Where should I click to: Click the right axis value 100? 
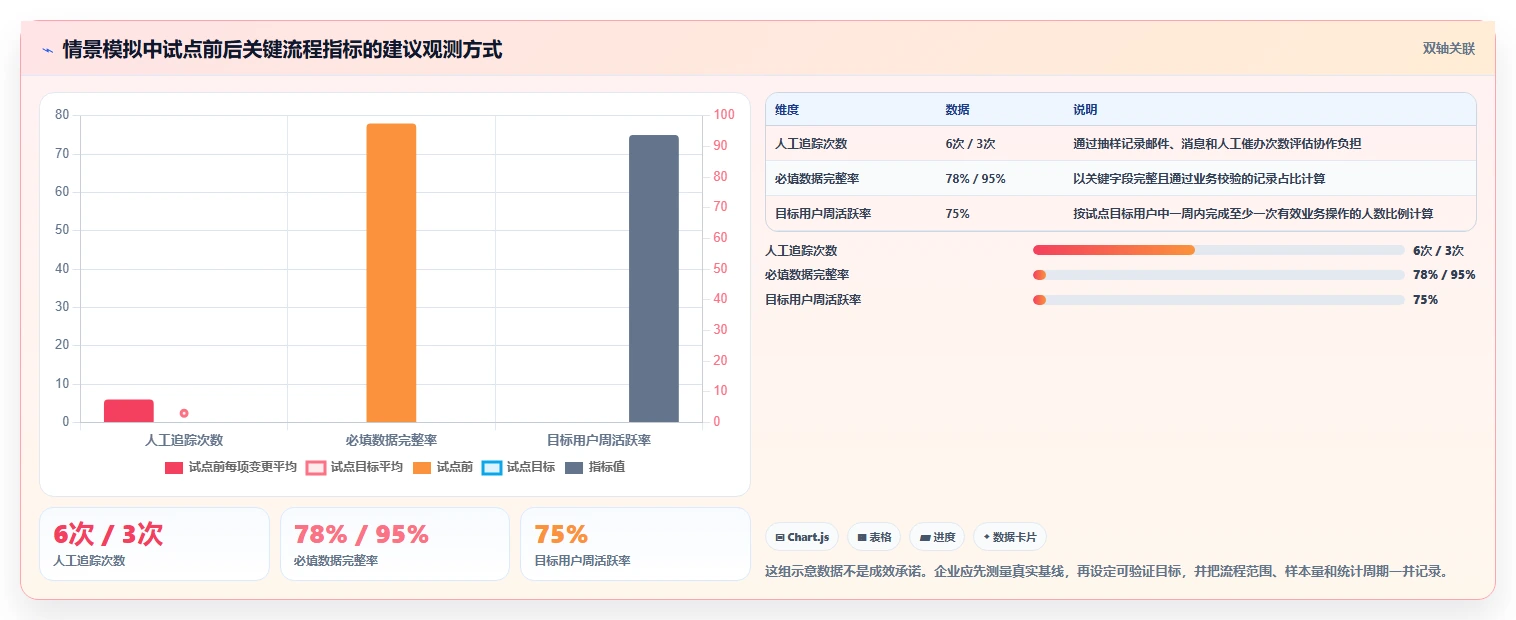coord(723,115)
